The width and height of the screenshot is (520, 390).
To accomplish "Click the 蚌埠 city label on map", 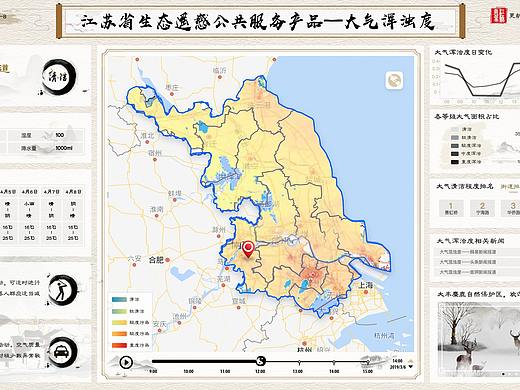I will [x=175, y=194].
